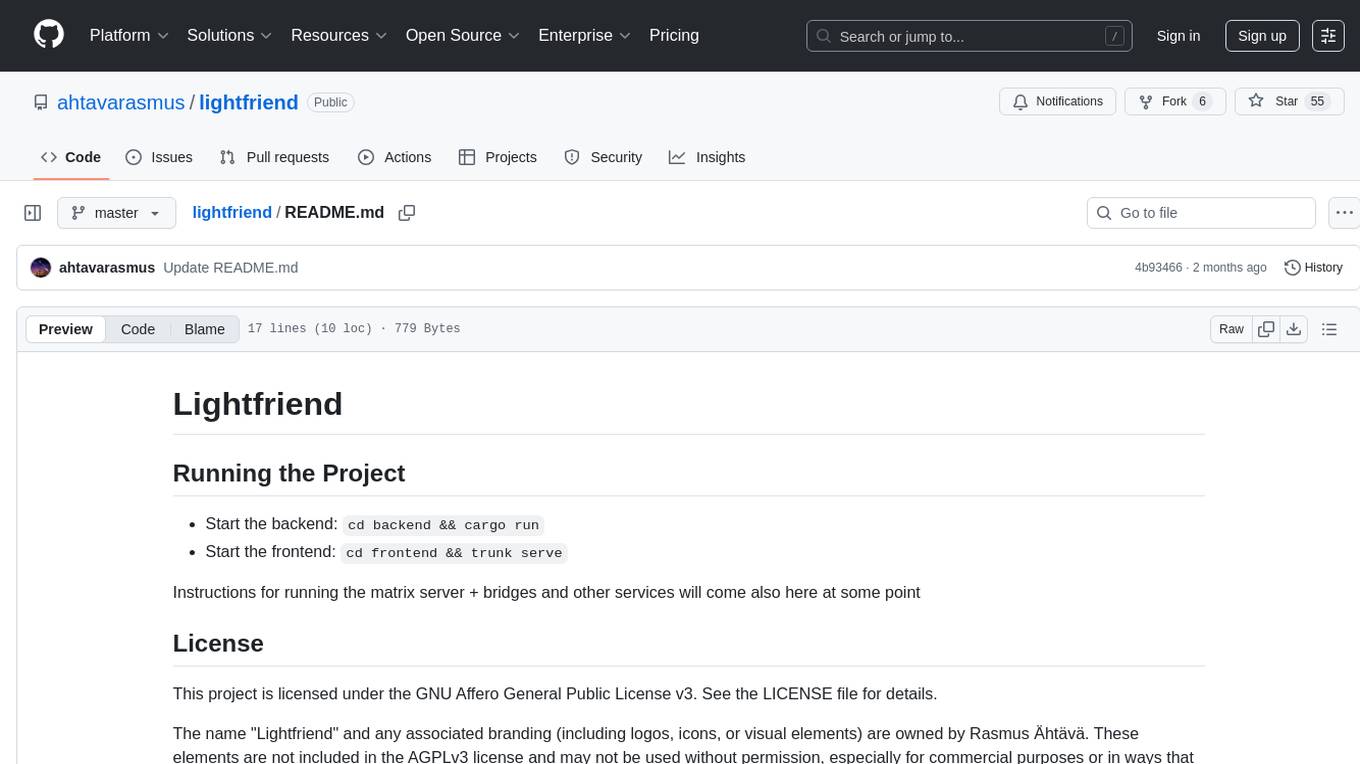Open the commit History link
The width and height of the screenshot is (1360, 764).
(x=1313, y=267)
